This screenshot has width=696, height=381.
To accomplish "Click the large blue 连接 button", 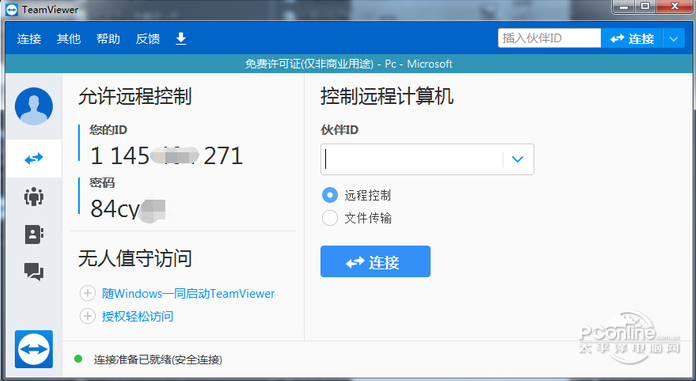I will [x=376, y=262].
